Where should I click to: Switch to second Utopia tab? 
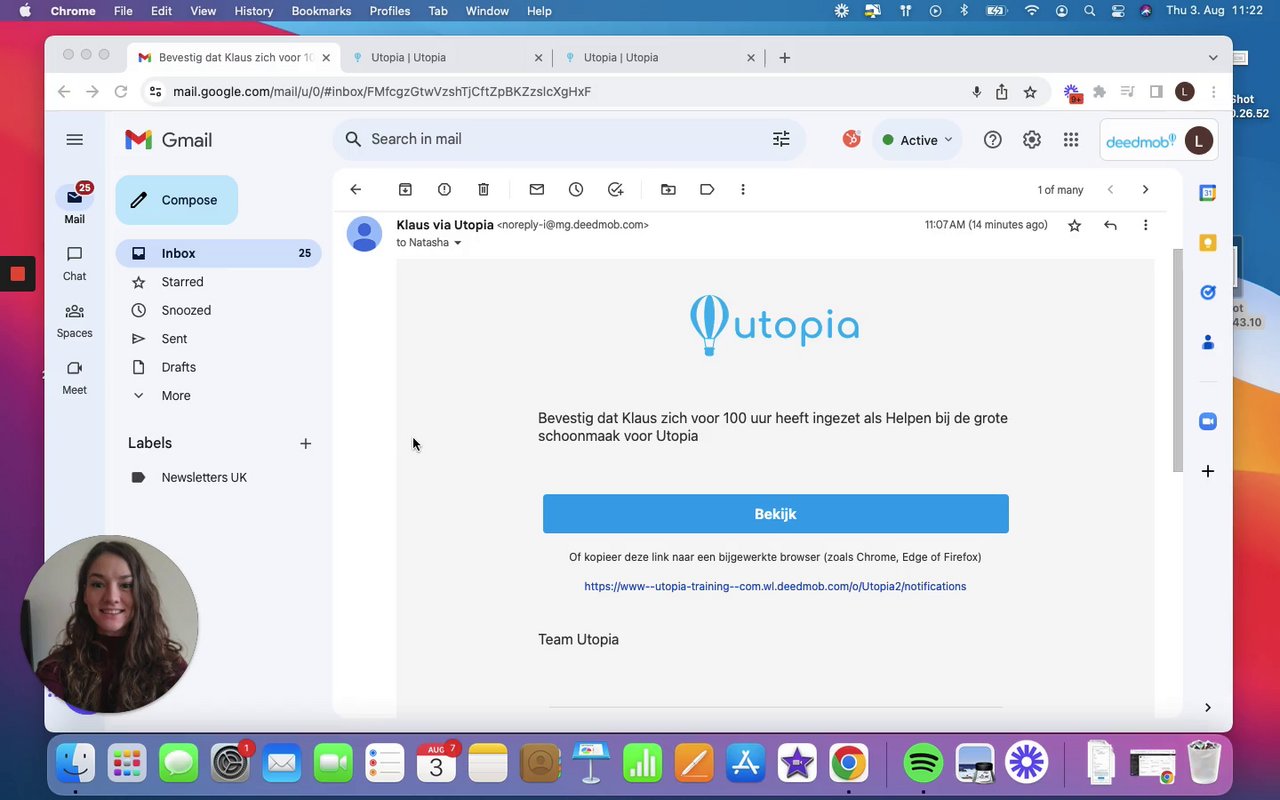tap(447, 57)
